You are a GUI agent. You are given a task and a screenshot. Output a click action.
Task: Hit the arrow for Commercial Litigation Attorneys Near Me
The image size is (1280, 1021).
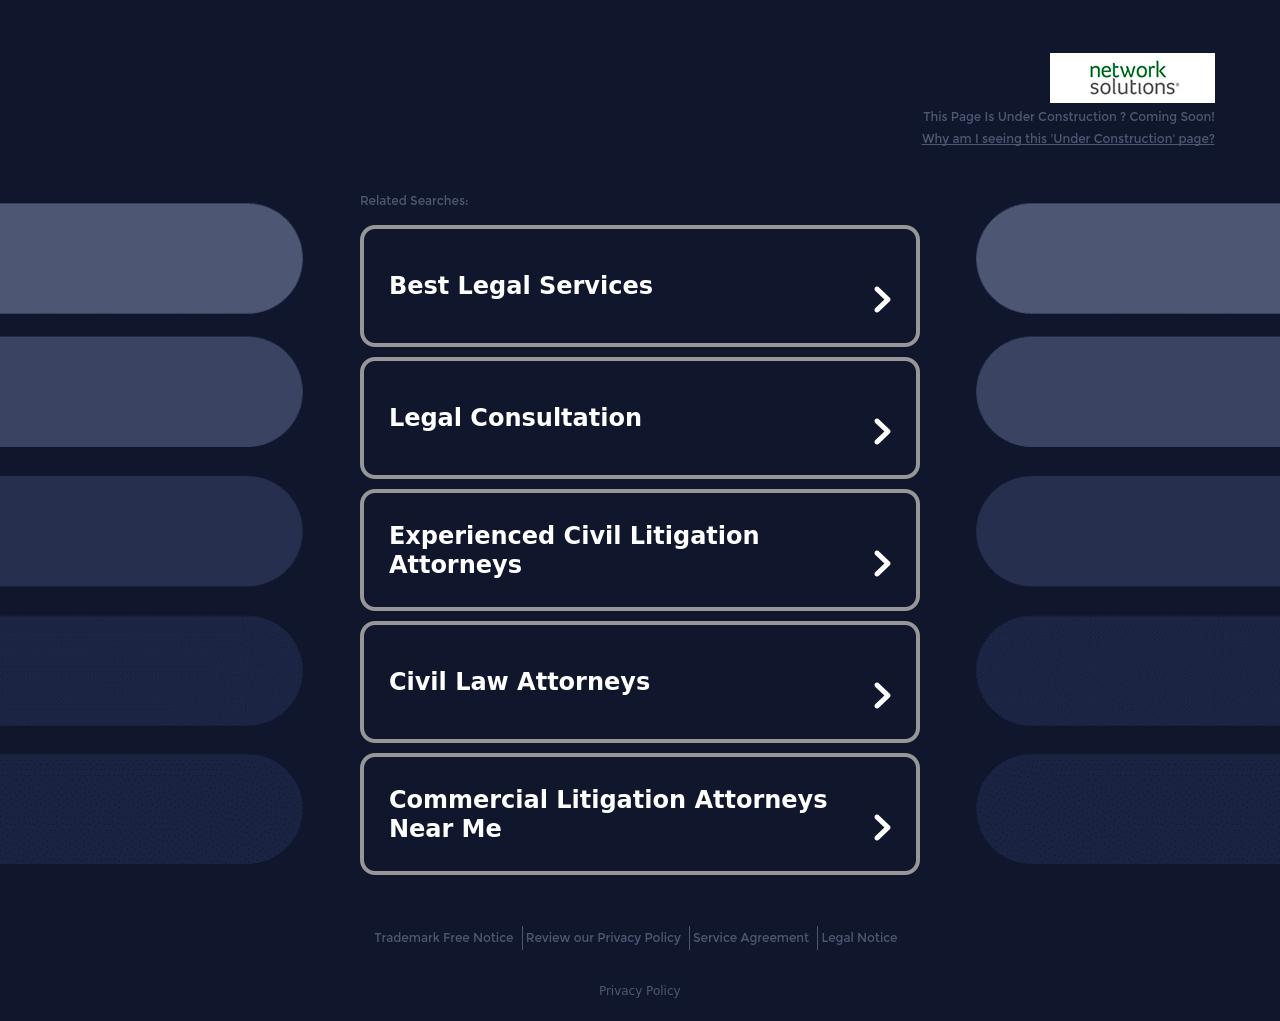tap(882, 827)
